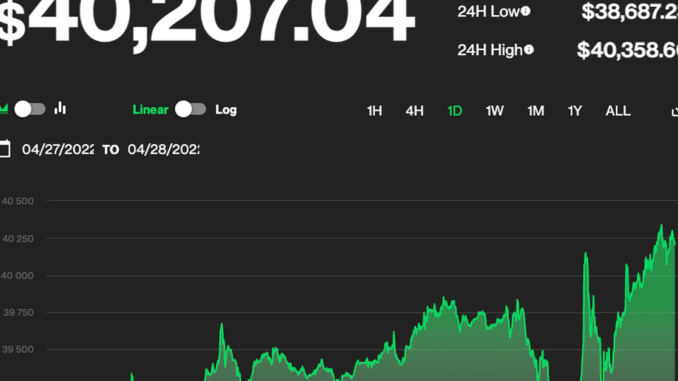Click the 24H High label

pos(490,50)
